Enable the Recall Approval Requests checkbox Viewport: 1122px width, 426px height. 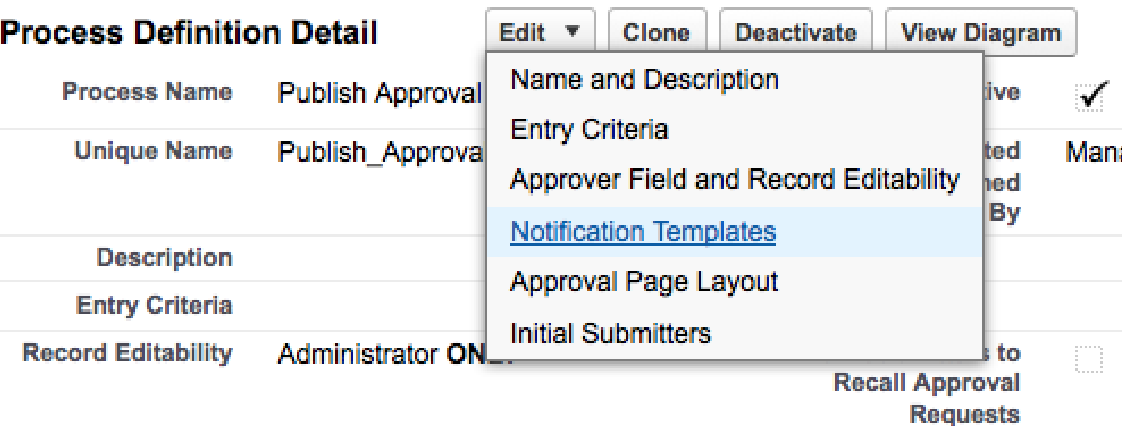tap(1089, 360)
